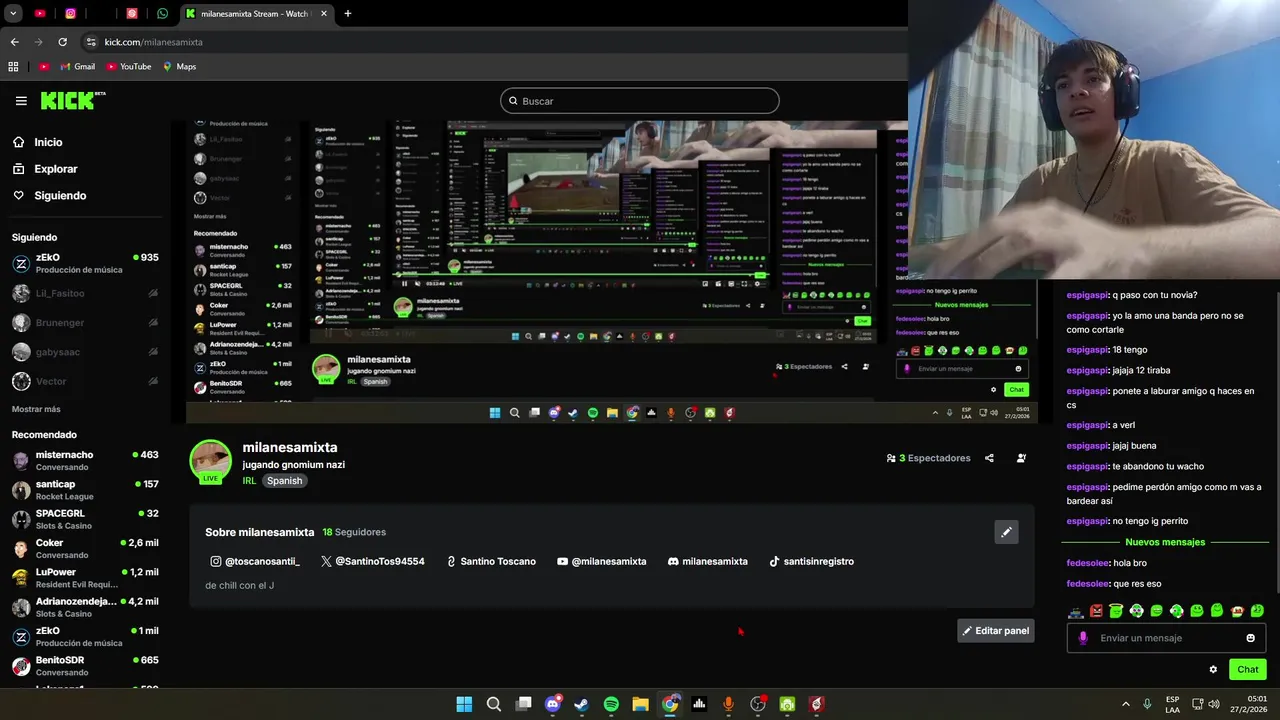The image size is (1280, 720).
Task: View the 3 Espectadores viewer list
Action: (928, 458)
